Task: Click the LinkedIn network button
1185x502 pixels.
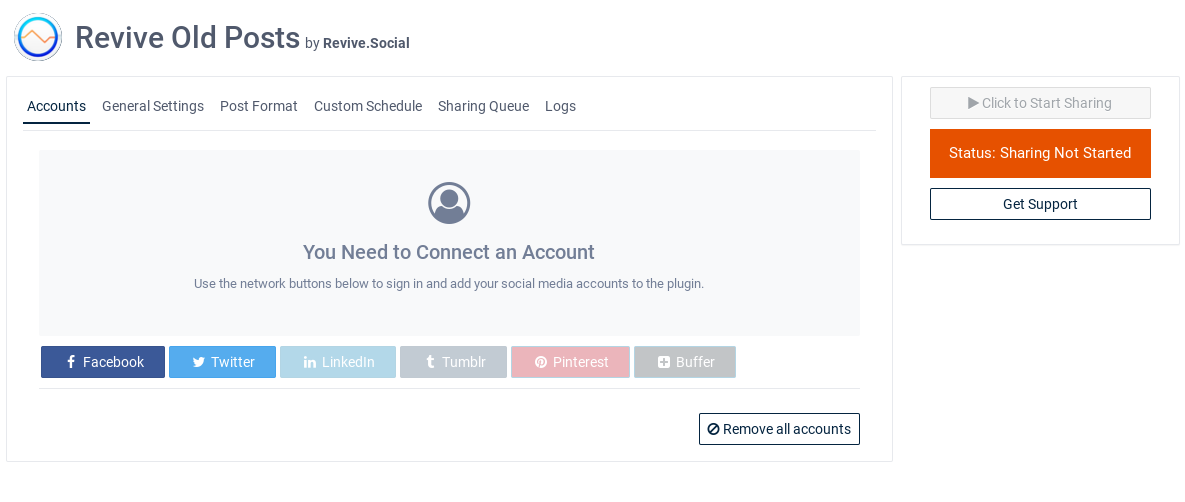Action: 338,362
